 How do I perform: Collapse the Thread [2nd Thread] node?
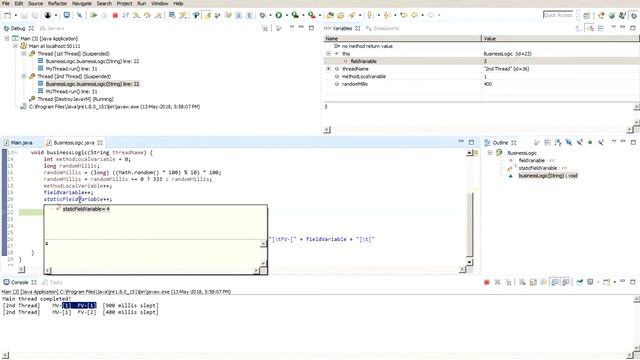(x=24, y=76)
